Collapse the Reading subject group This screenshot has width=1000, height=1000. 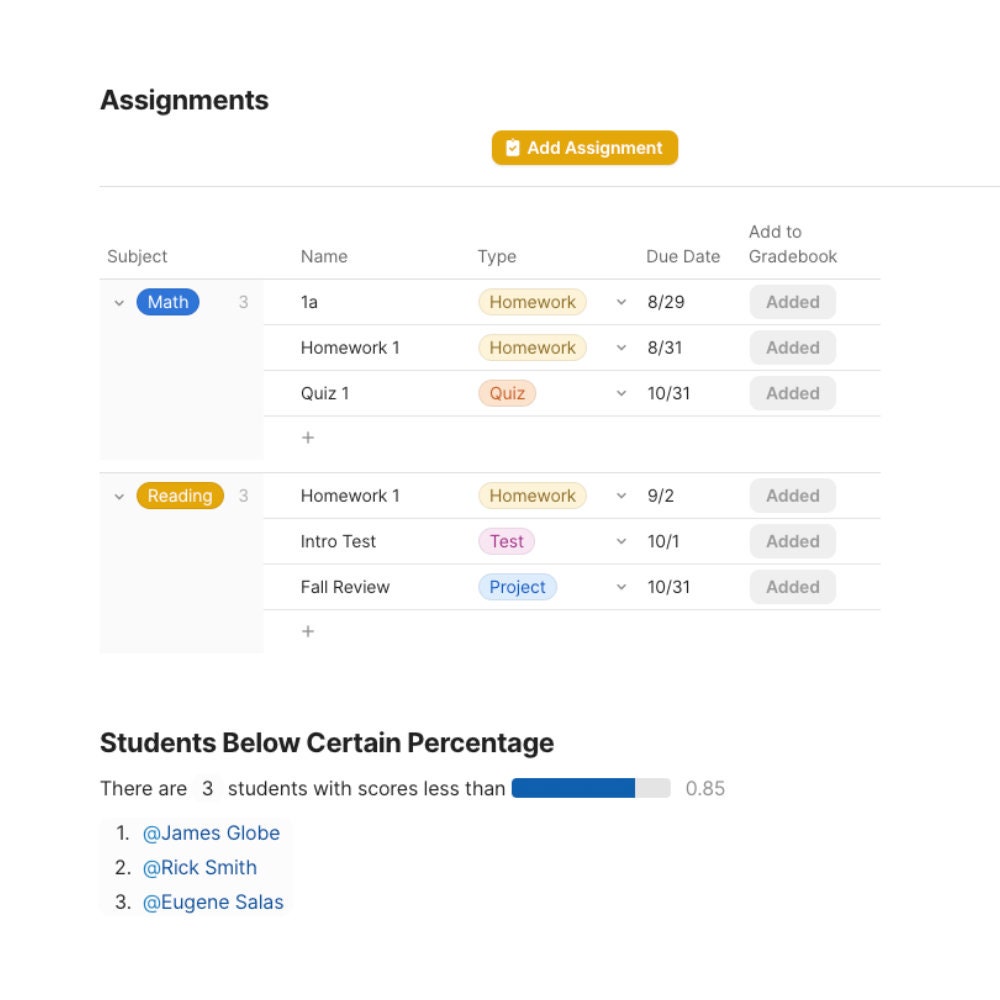120,496
